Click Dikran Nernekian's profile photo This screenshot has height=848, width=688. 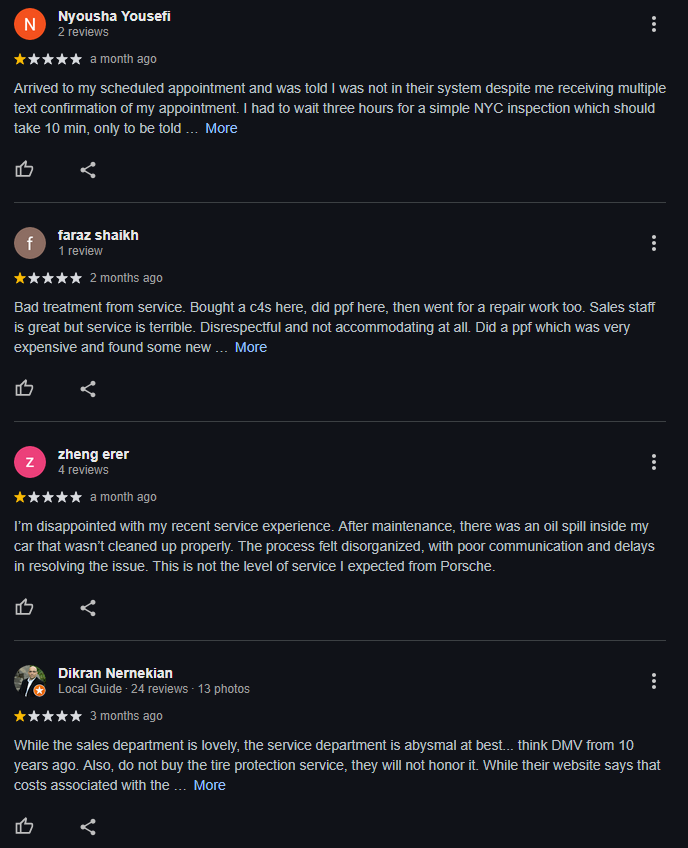30,681
